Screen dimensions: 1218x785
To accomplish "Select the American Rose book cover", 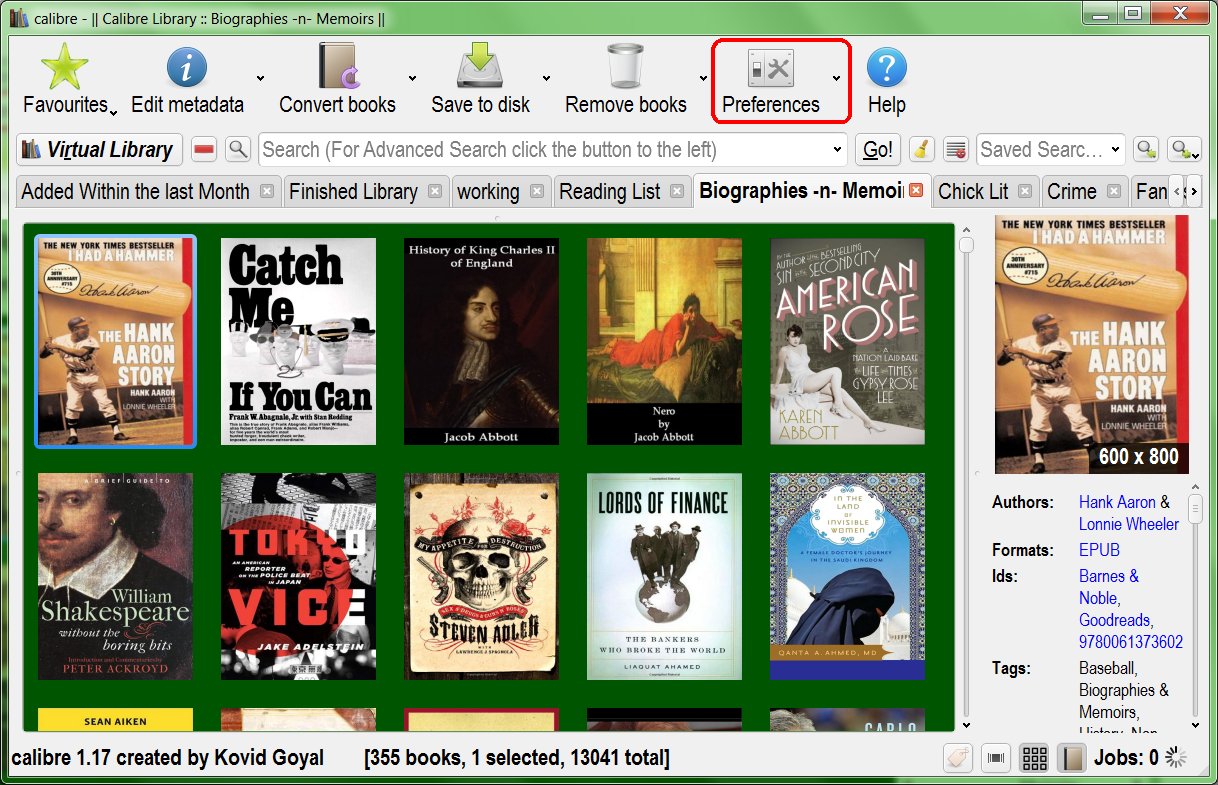I will point(847,341).
